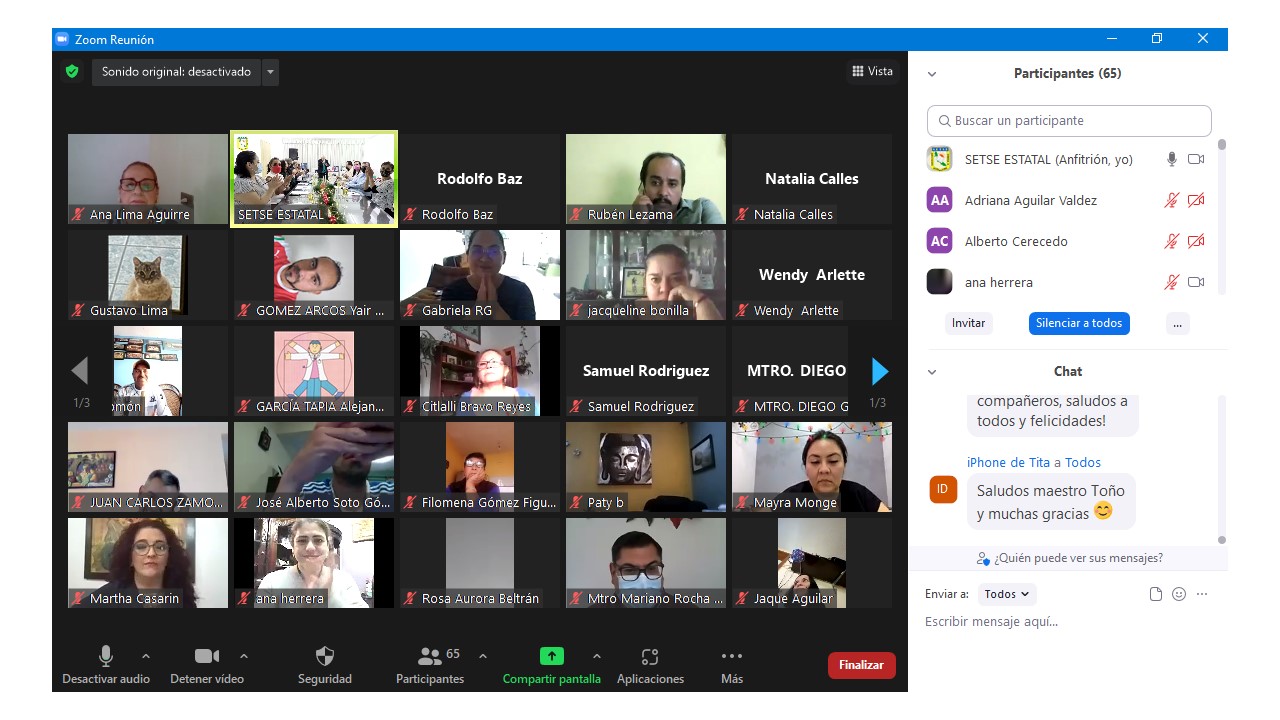Image resolution: width=1280 pixels, height=720 pixels.
Task: Select Wendy Arlette participant tile
Action: (x=812, y=275)
